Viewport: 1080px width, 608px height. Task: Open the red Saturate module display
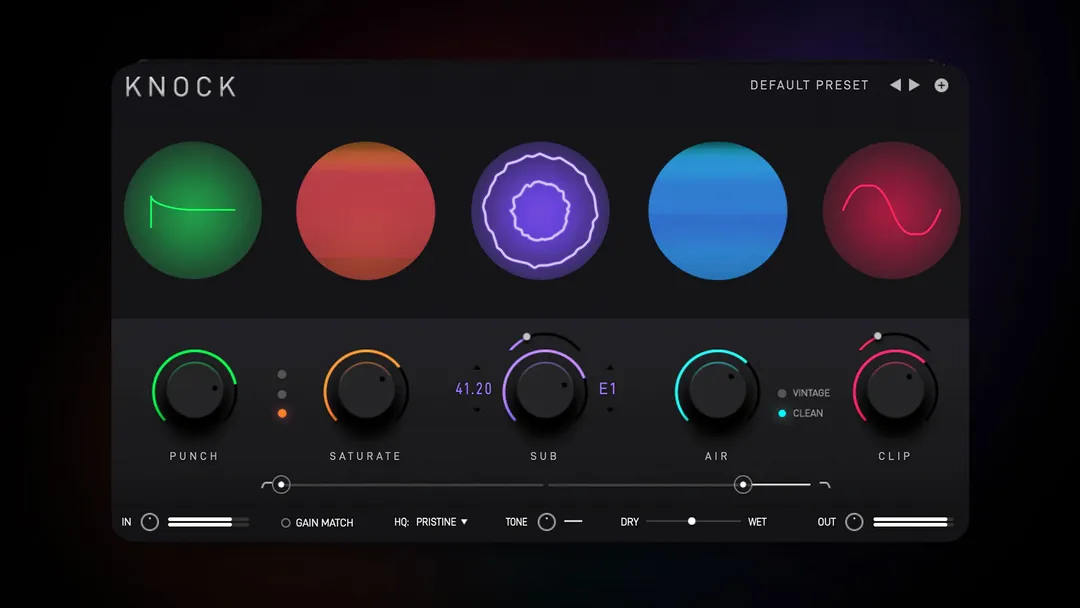point(365,209)
